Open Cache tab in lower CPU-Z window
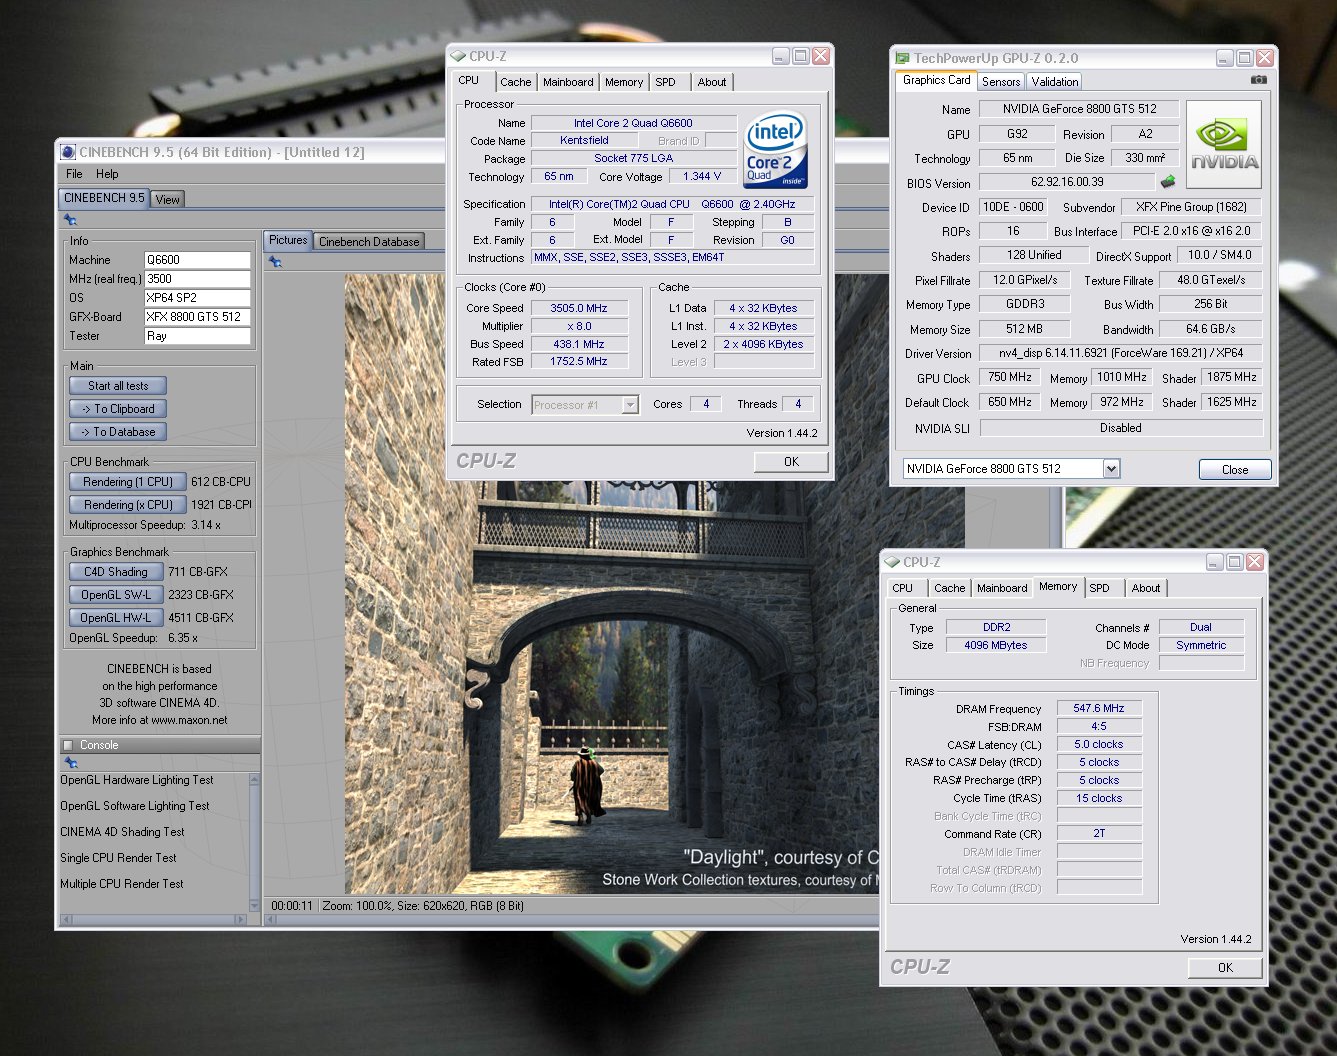 point(950,588)
